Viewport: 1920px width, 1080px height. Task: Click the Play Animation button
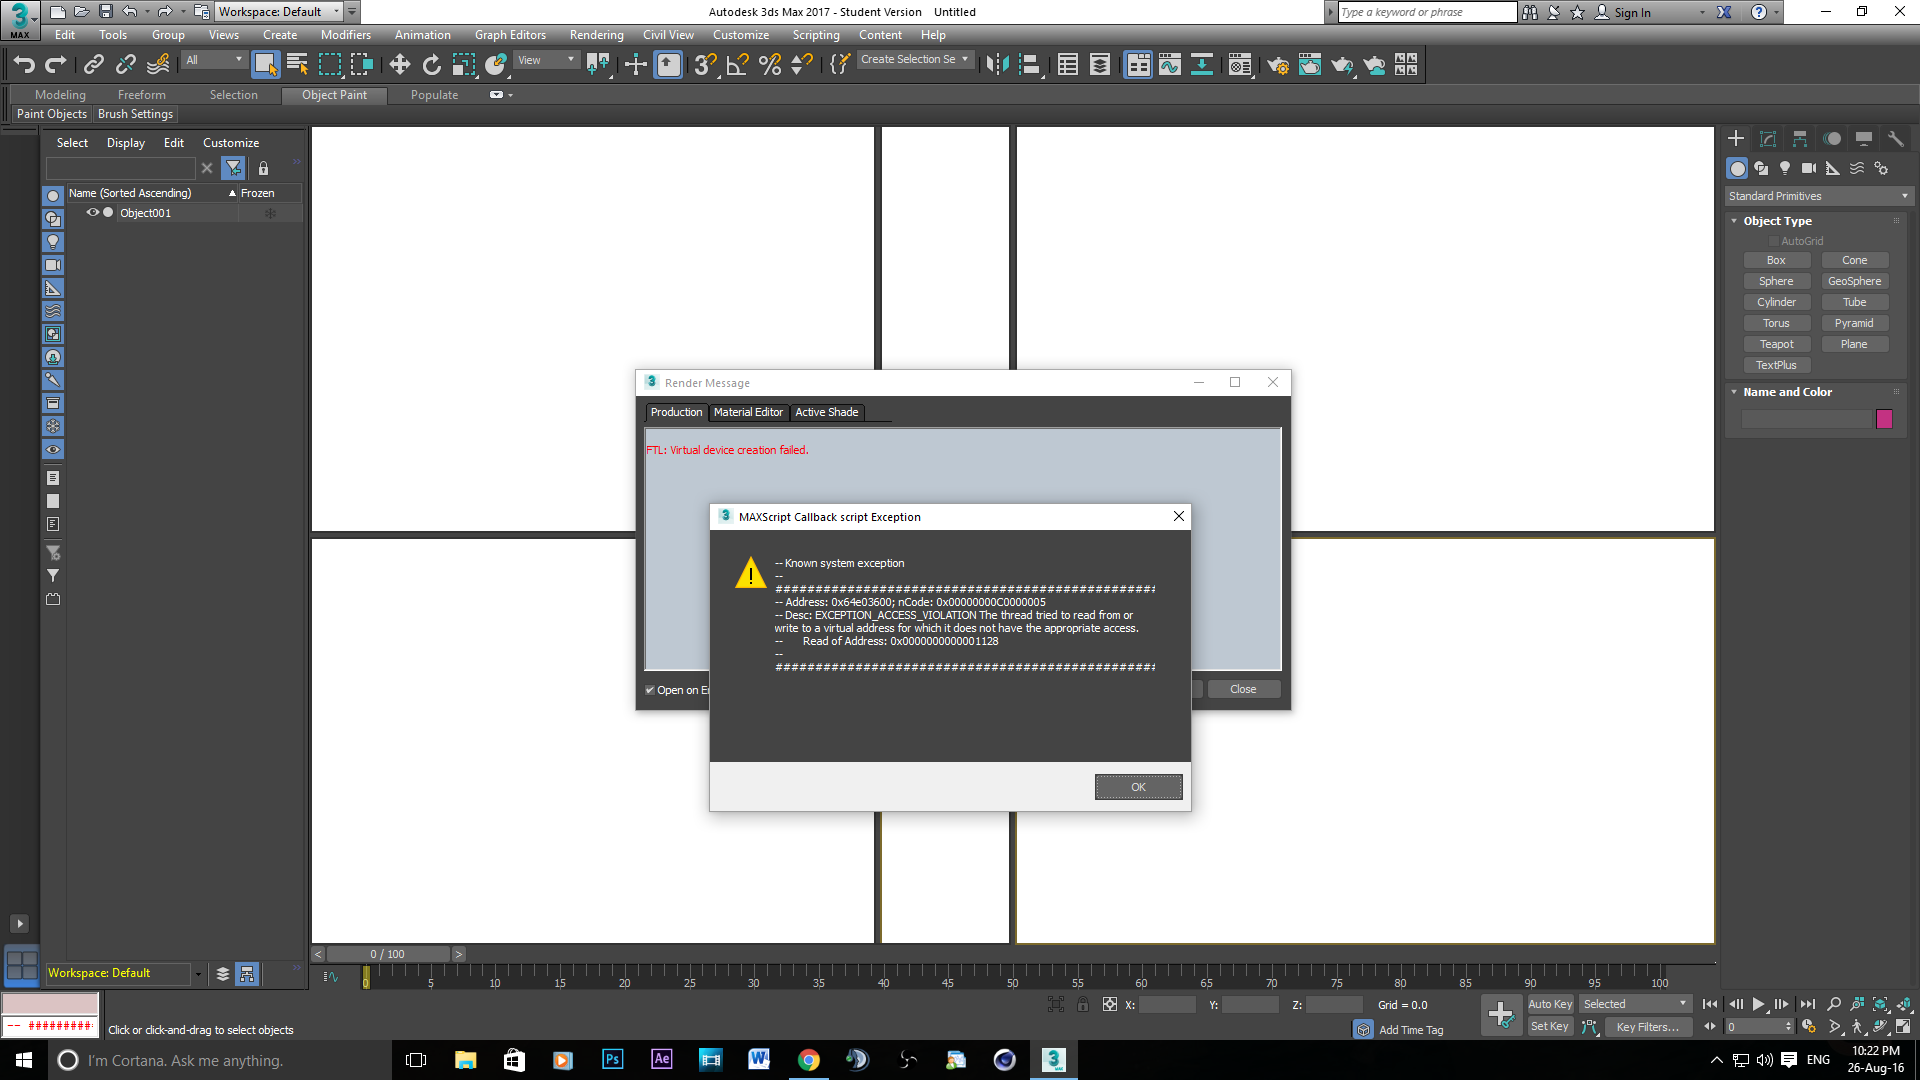pos(1759,1004)
